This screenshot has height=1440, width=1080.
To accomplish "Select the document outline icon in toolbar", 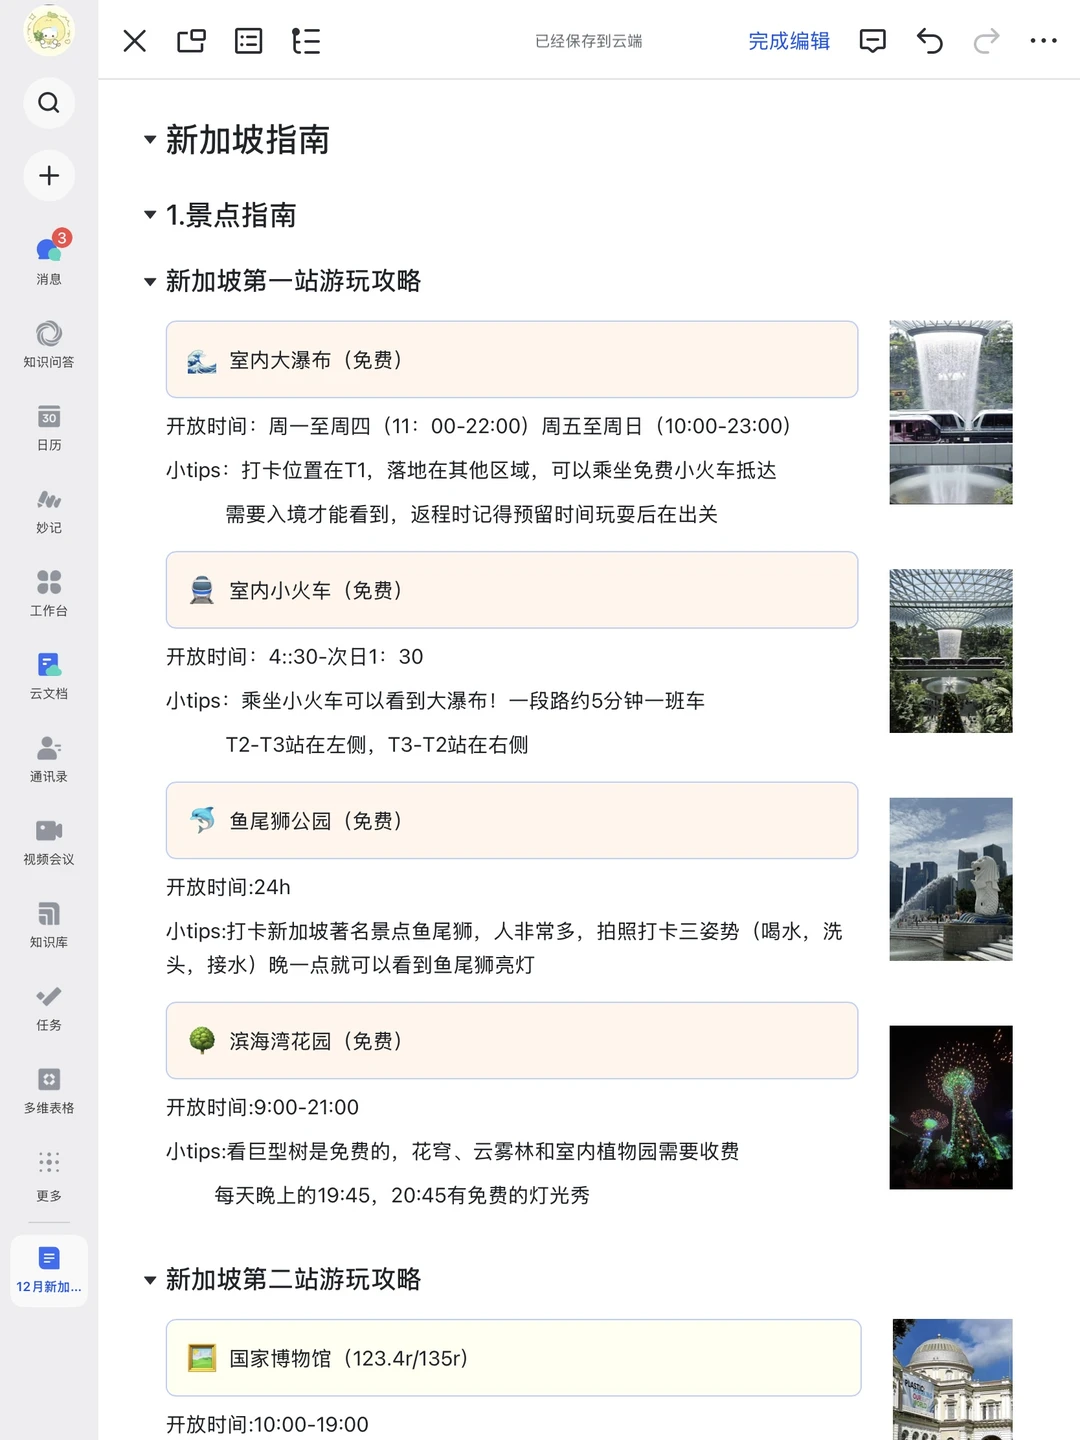I will point(306,41).
